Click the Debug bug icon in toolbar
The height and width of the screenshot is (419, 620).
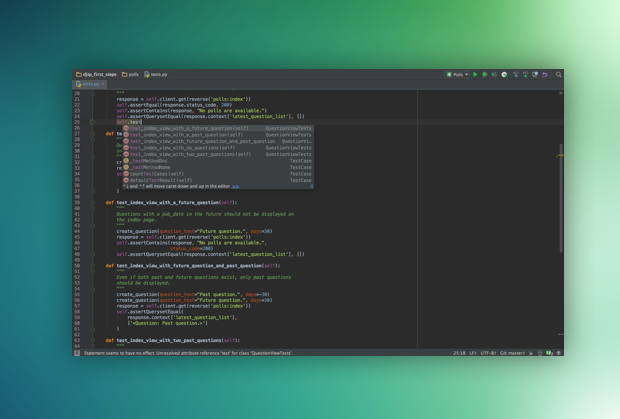(485, 74)
